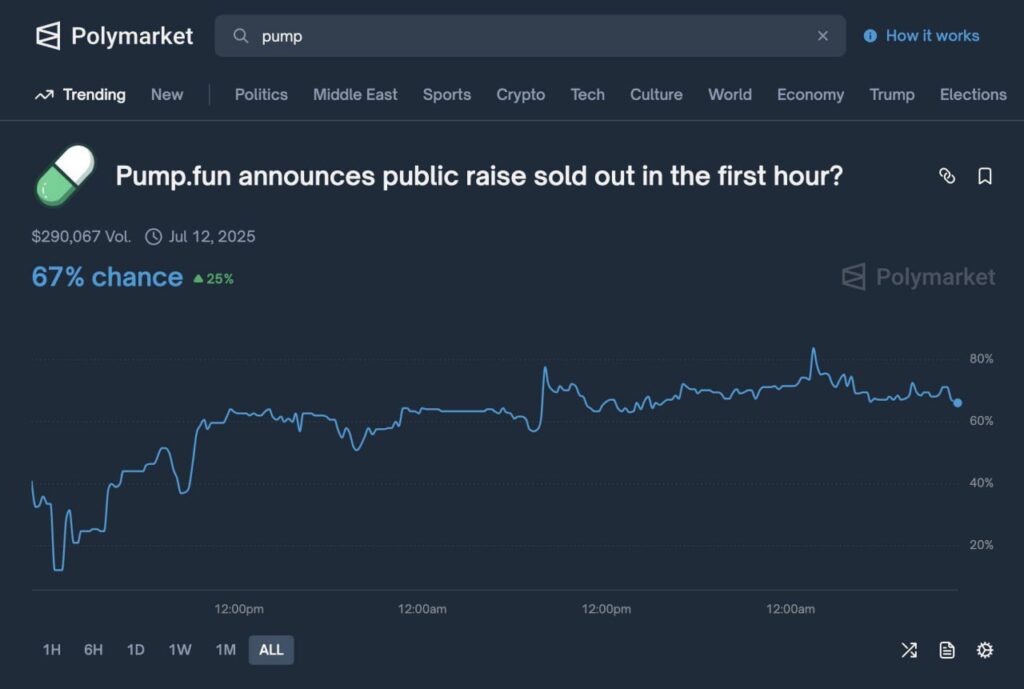This screenshot has width=1024, height=689.
Task: Open the market title link
Action: 478,176
